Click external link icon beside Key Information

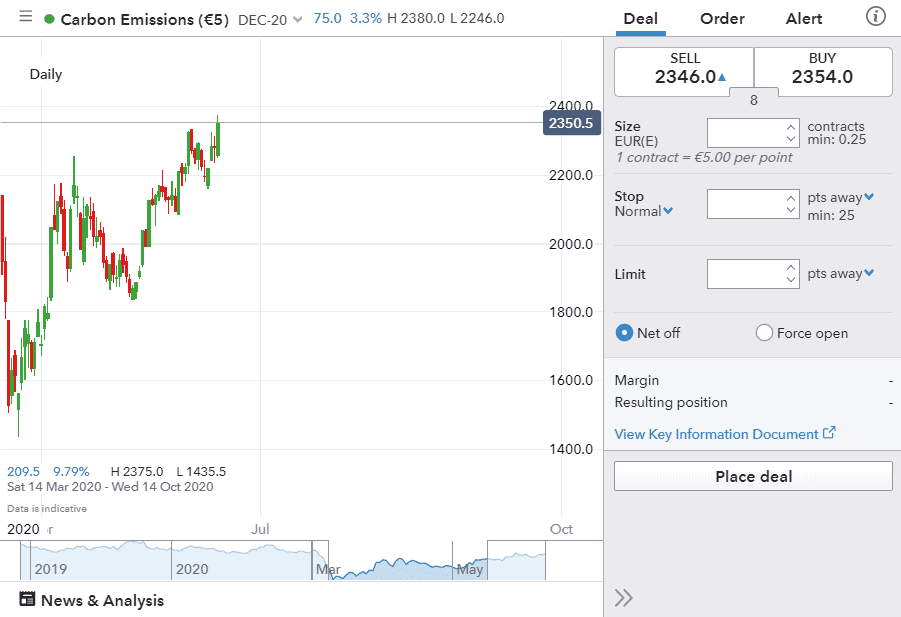[x=829, y=433]
